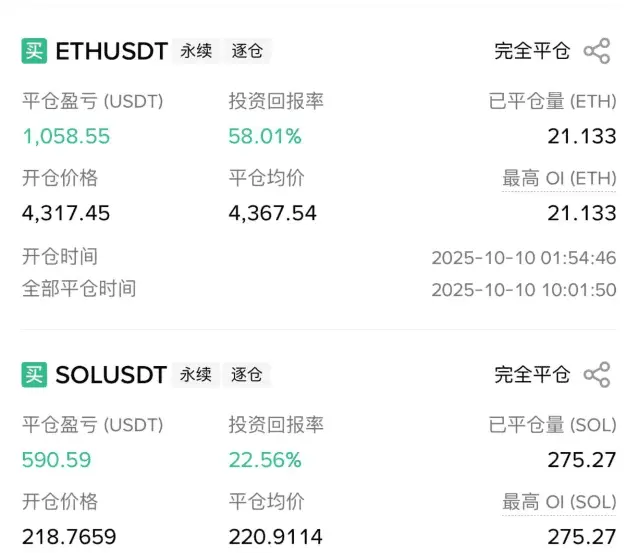This screenshot has width=639, height=553.
Task: Share the ETHUSDT closed position
Action: pos(597,51)
